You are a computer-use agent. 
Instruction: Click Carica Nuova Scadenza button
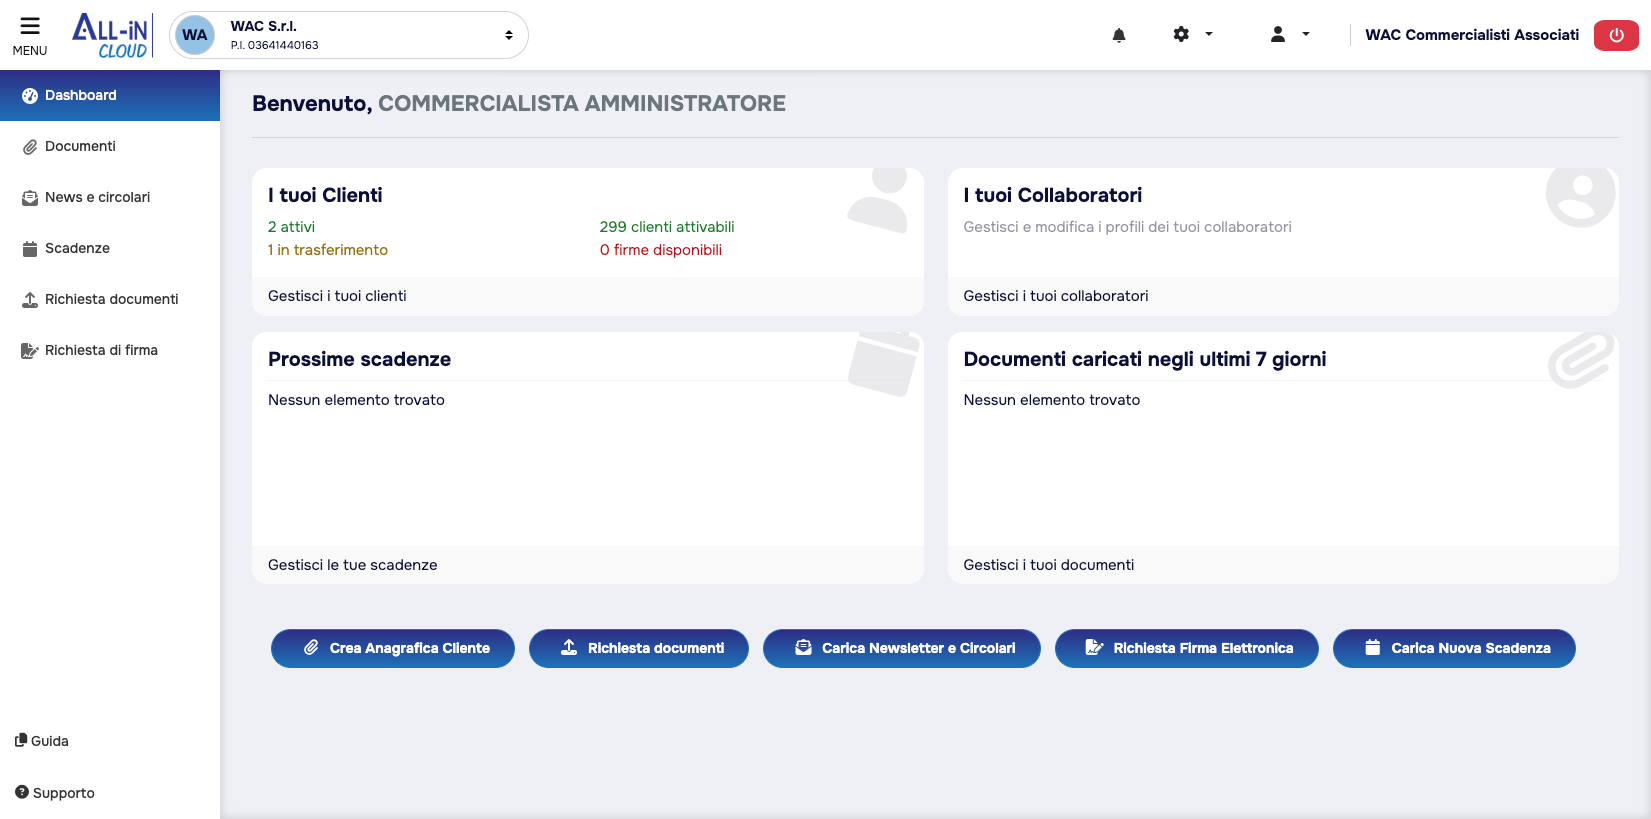point(1453,648)
